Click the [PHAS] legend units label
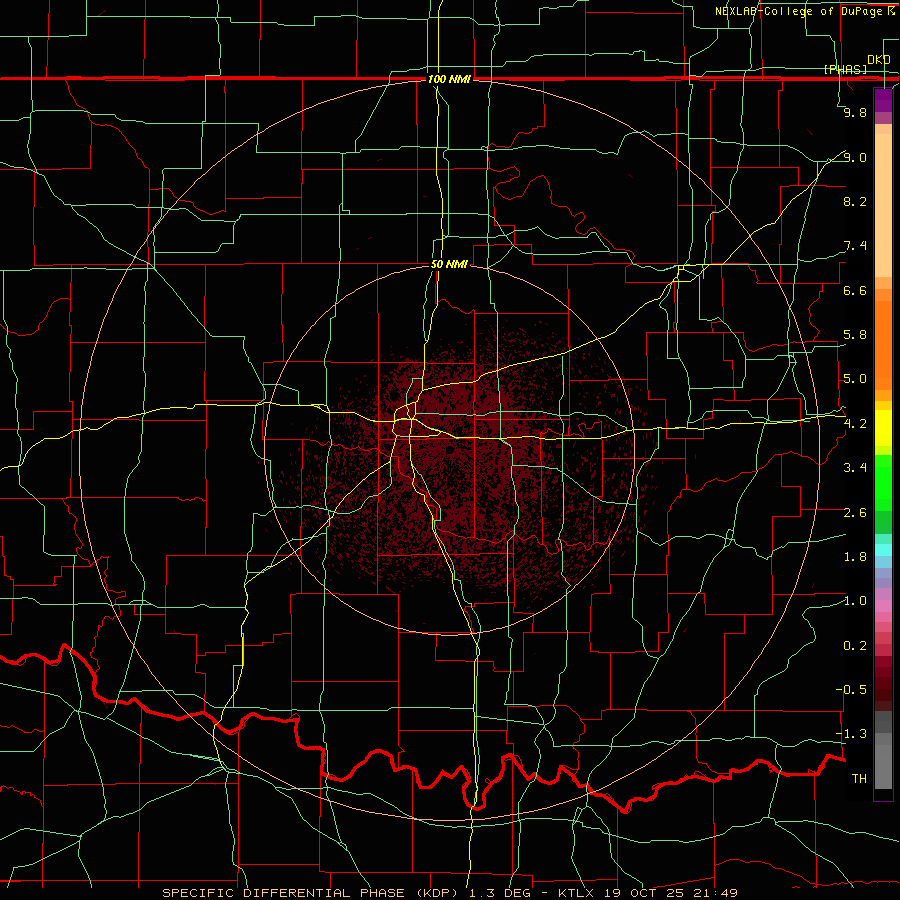This screenshot has width=900, height=900. (x=845, y=69)
